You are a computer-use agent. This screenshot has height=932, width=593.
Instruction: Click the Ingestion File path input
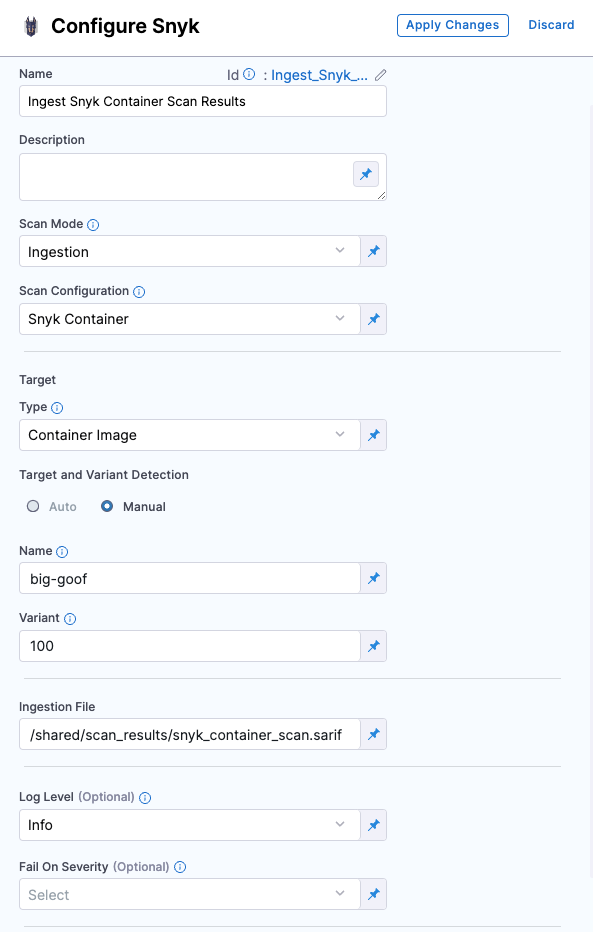(190, 734)
